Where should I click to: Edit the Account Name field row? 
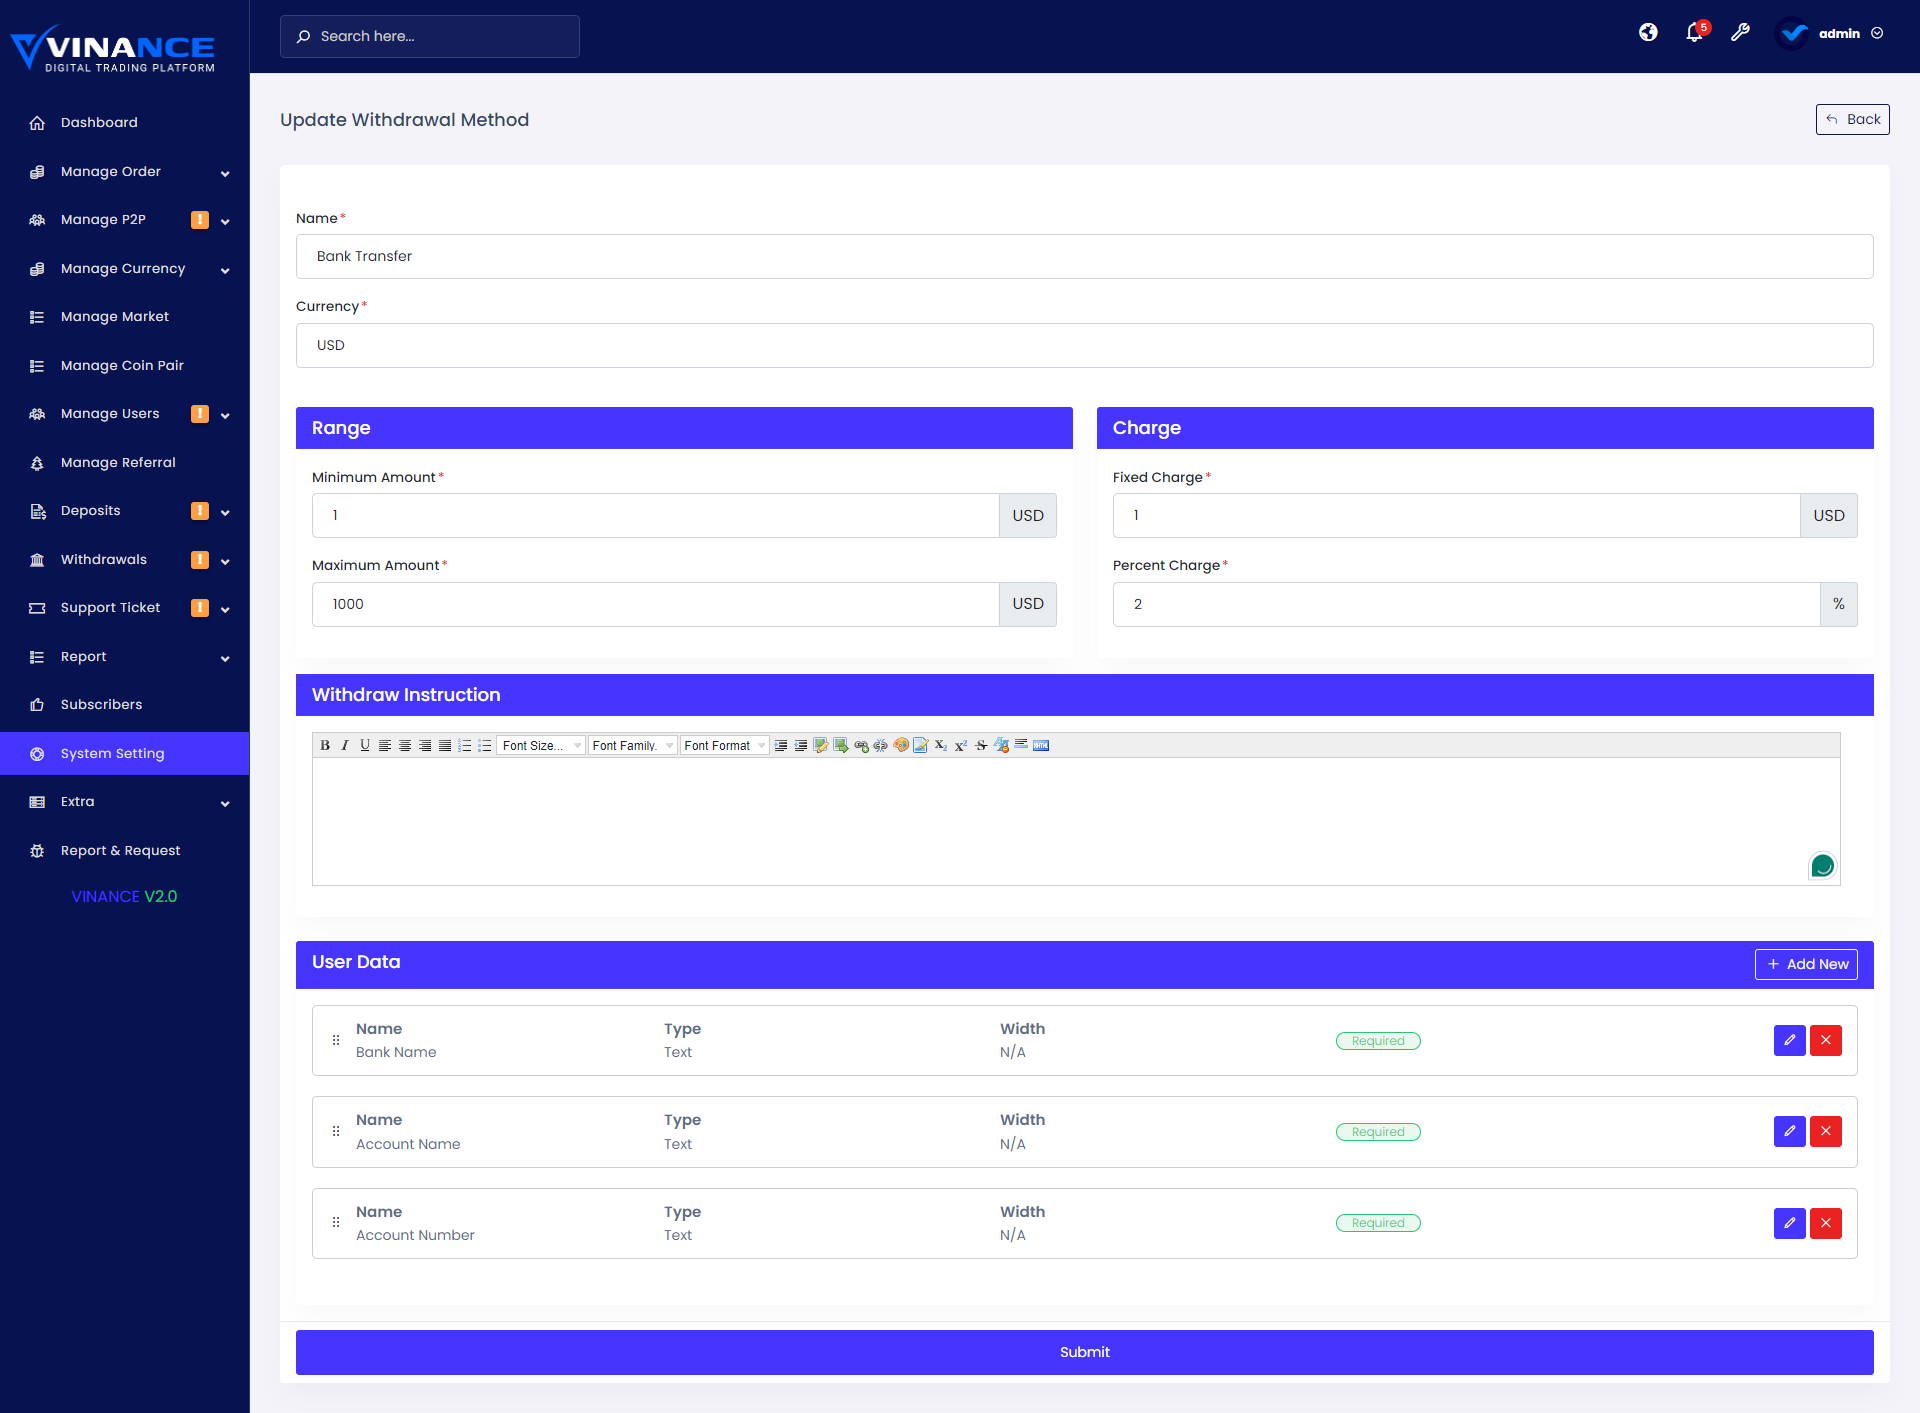point(1789,1131)
